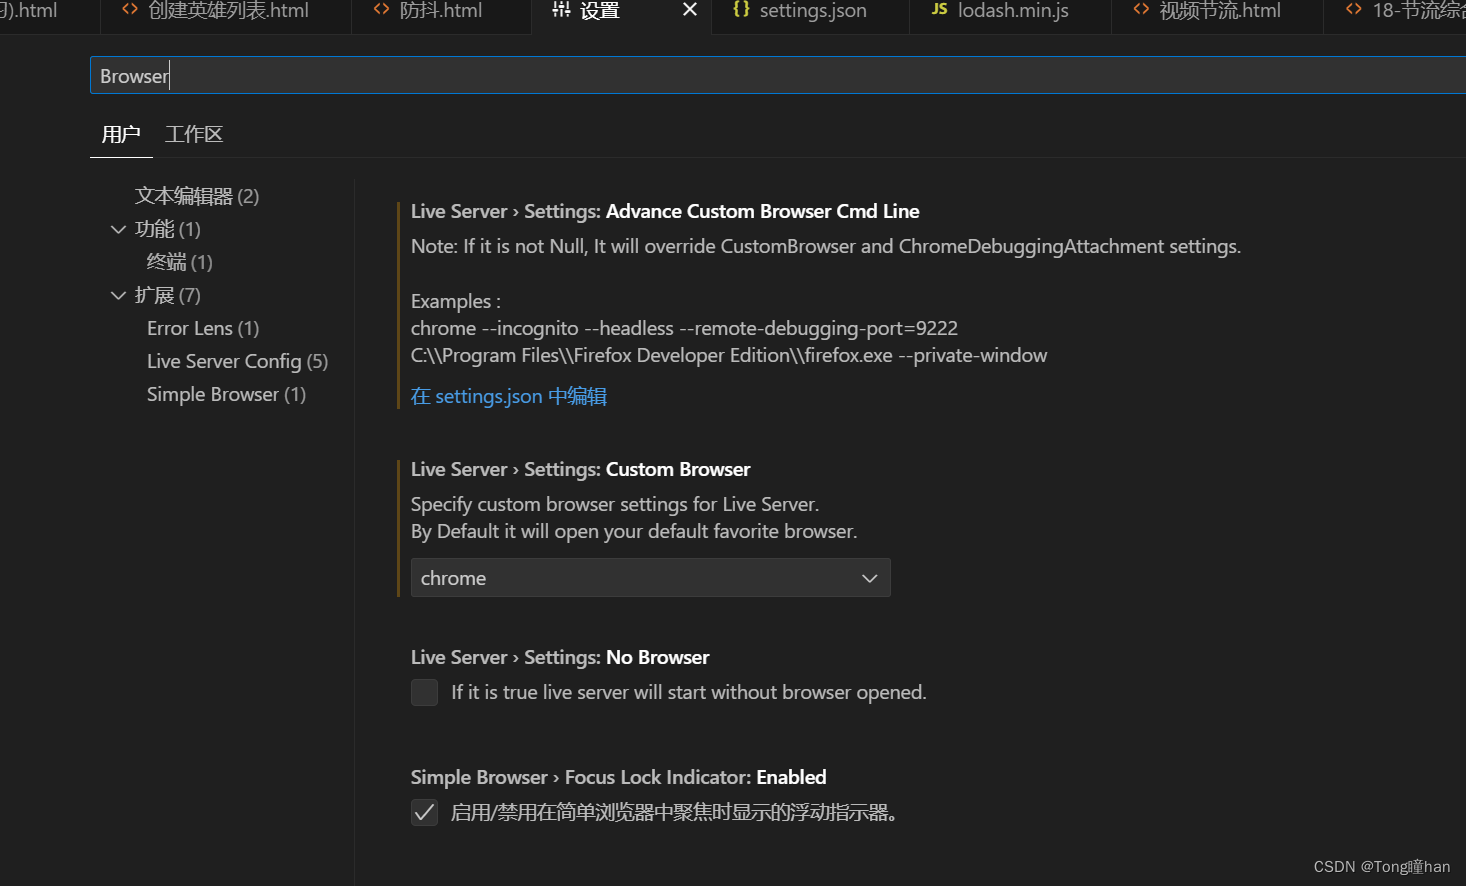The height and width of the screenshot is (886, 1466).
Task: Uncheck Simple Browser floating indicator setting
Action: (424, 812)
